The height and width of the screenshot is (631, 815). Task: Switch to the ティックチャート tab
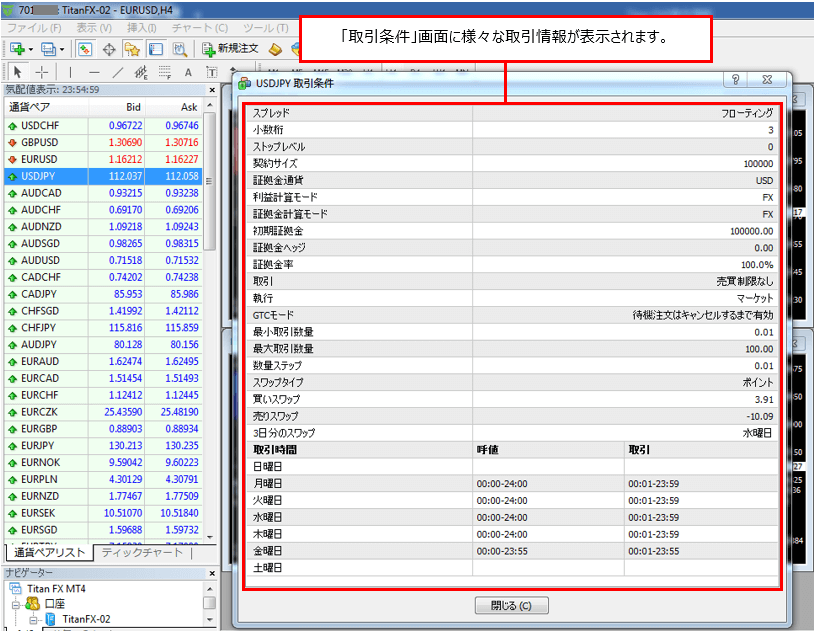[x=142, y=553]
